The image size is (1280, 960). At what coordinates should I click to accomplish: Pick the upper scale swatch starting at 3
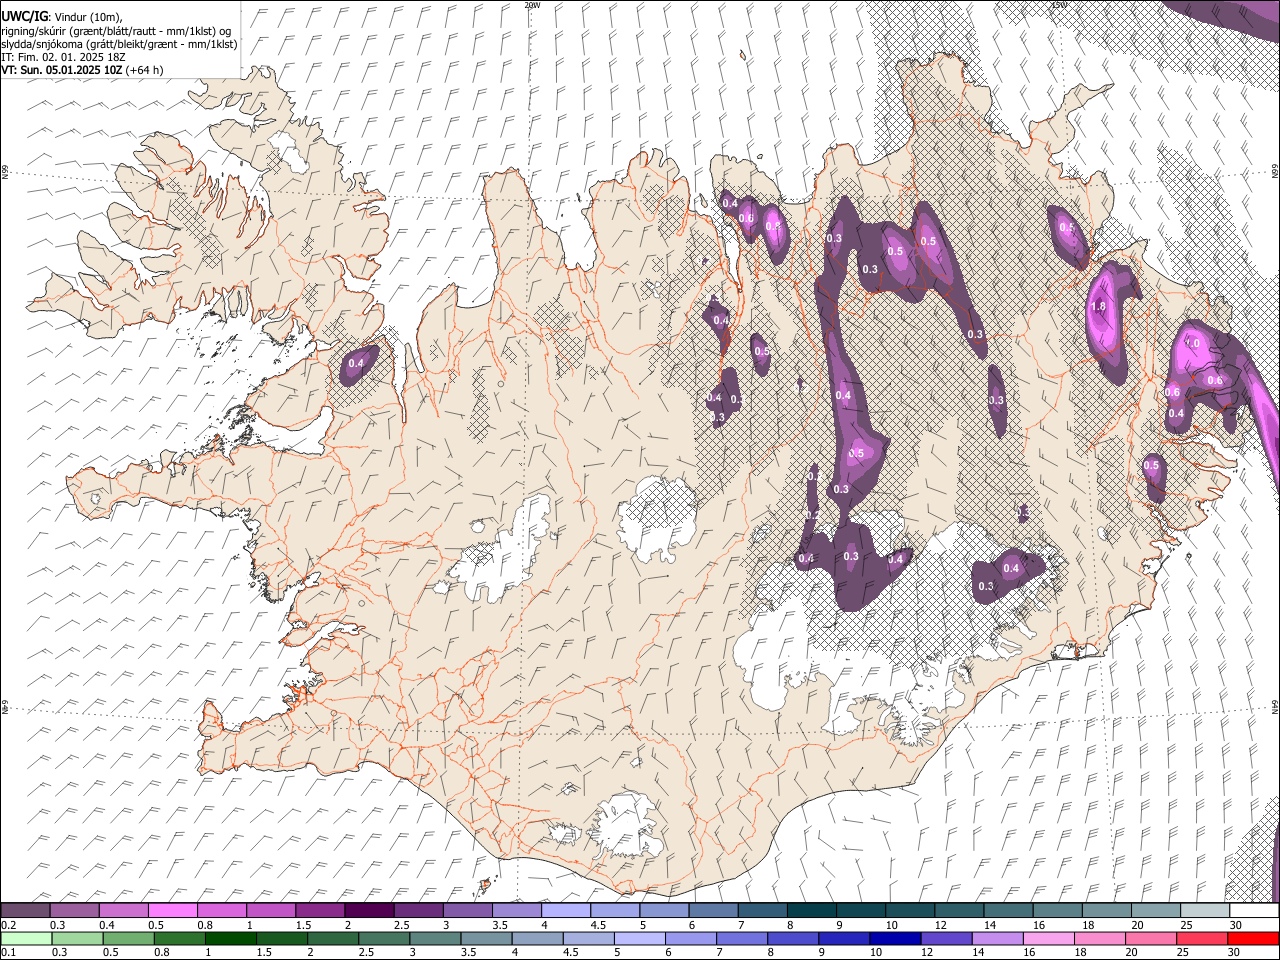468,911
